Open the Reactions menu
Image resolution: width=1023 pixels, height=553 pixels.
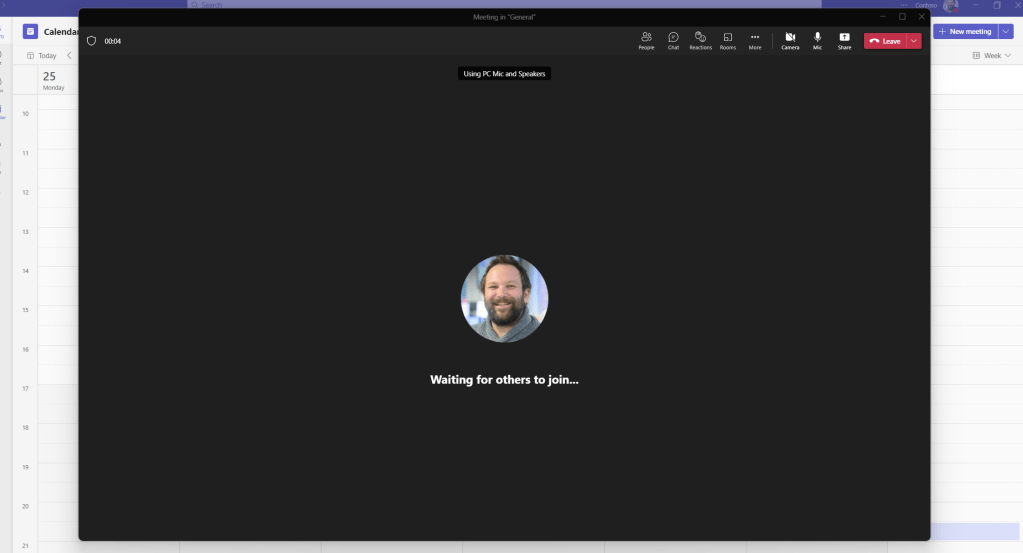(x=700, y=40)
